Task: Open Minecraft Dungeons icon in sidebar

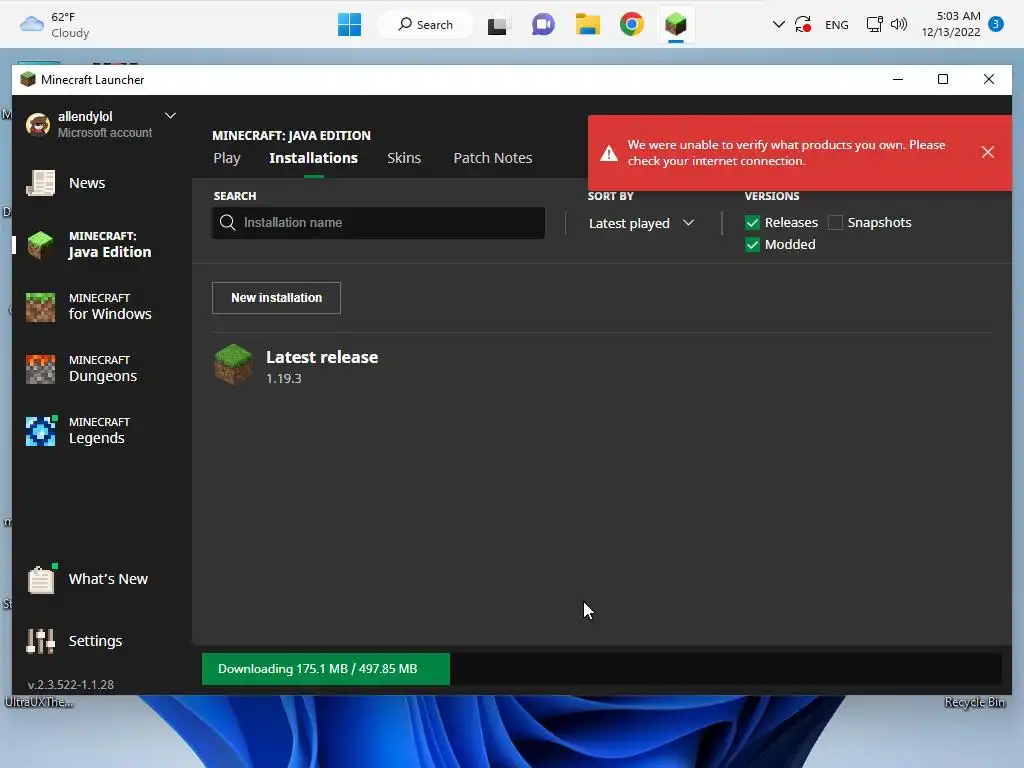Action: point(40,369)
